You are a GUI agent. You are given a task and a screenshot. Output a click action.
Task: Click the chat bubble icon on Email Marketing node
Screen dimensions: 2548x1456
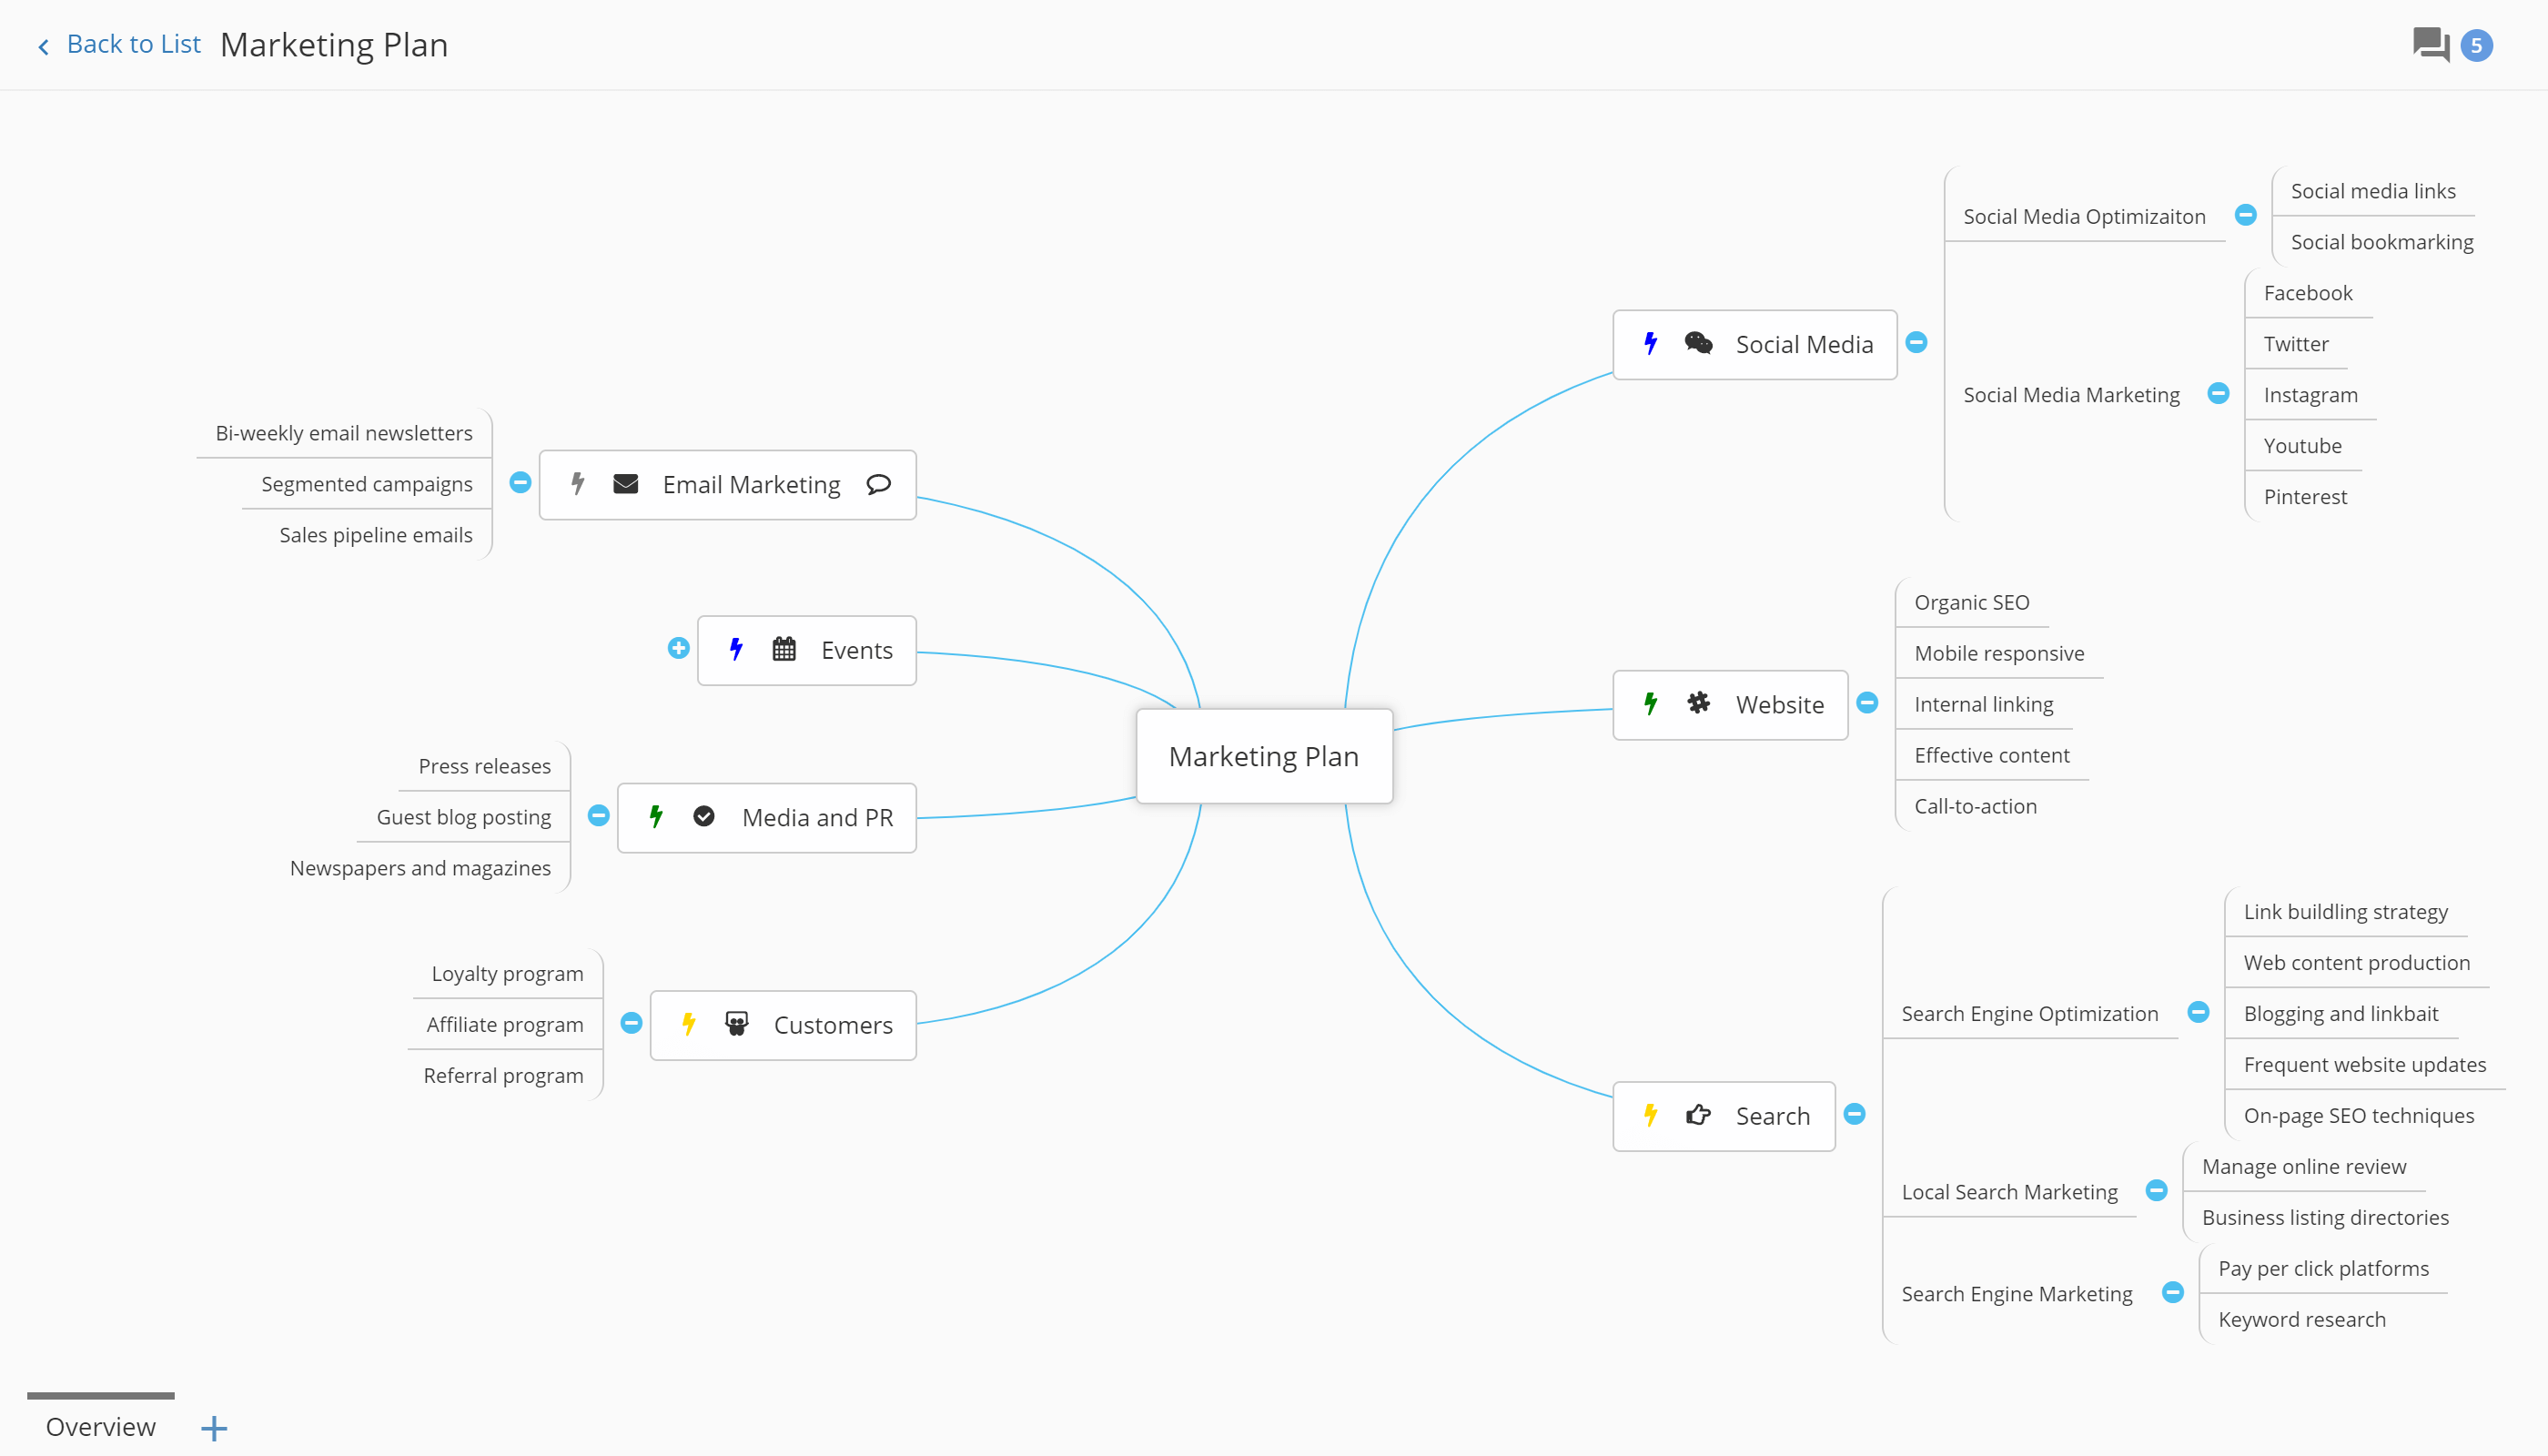pos(880,485)
